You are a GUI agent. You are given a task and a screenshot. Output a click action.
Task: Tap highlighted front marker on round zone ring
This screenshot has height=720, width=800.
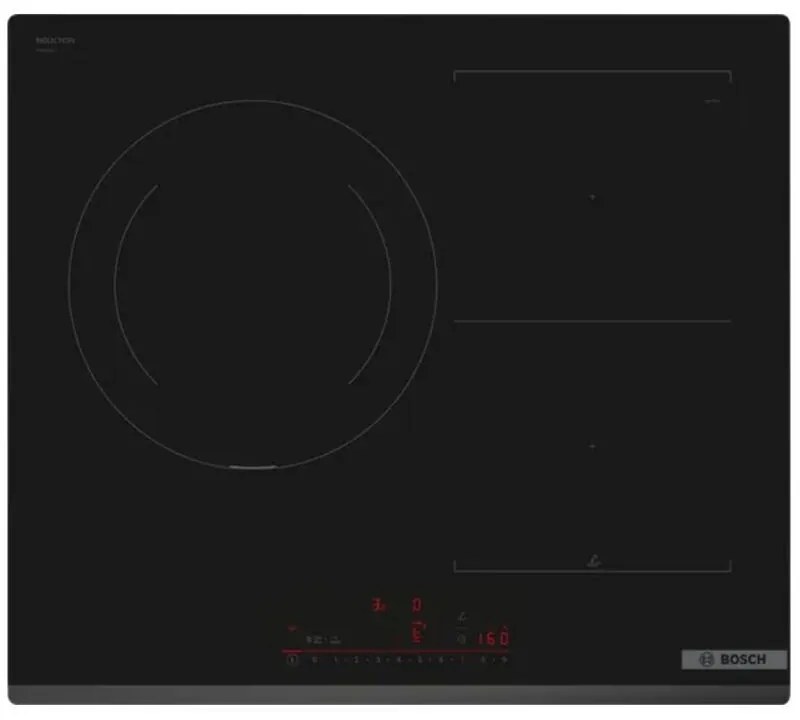click(x=252, y=467)
